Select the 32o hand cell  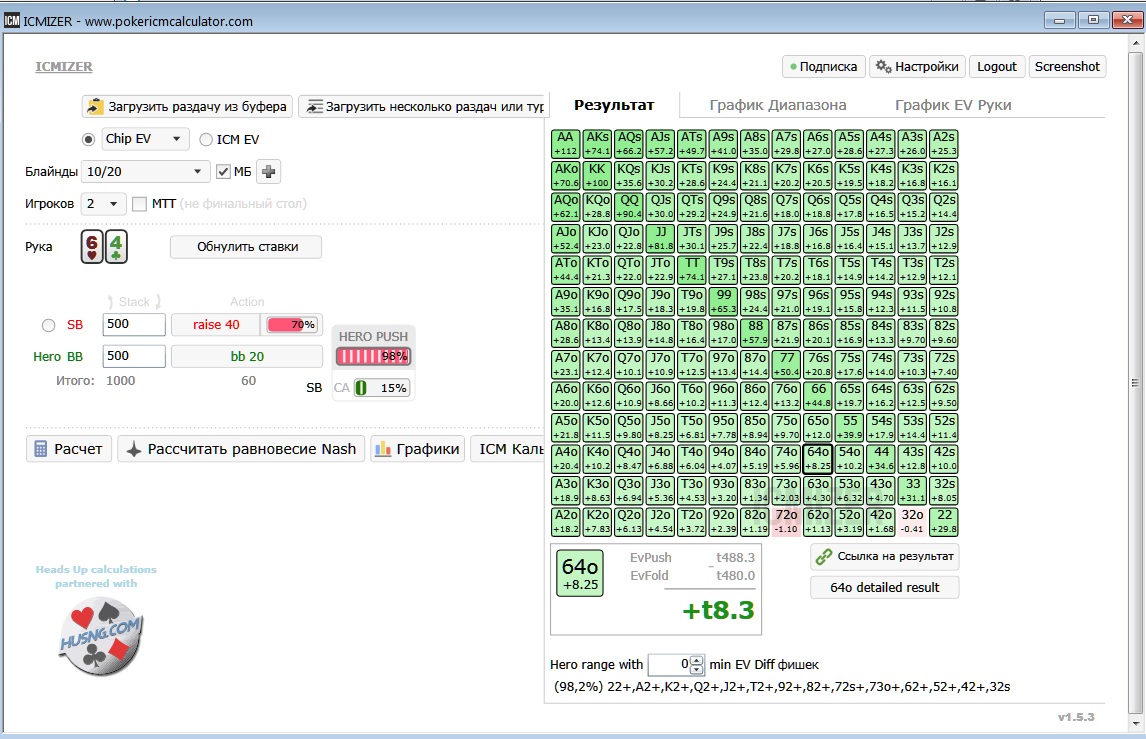coord(912,522)
